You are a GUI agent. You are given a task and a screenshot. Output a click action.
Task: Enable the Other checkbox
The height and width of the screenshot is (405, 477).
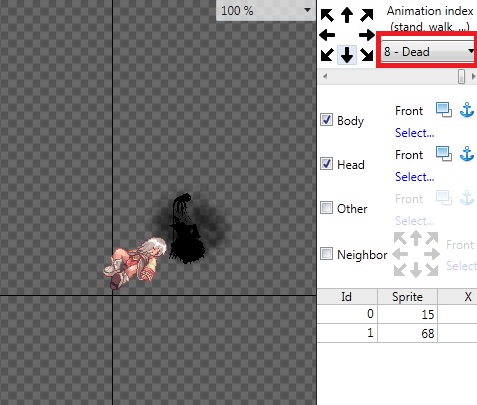coord(326,208)
